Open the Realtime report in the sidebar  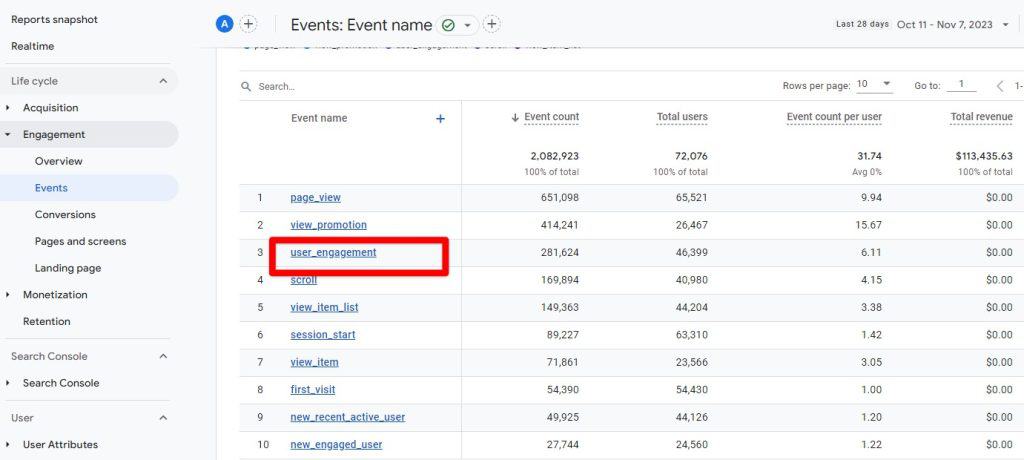[33, 46]
